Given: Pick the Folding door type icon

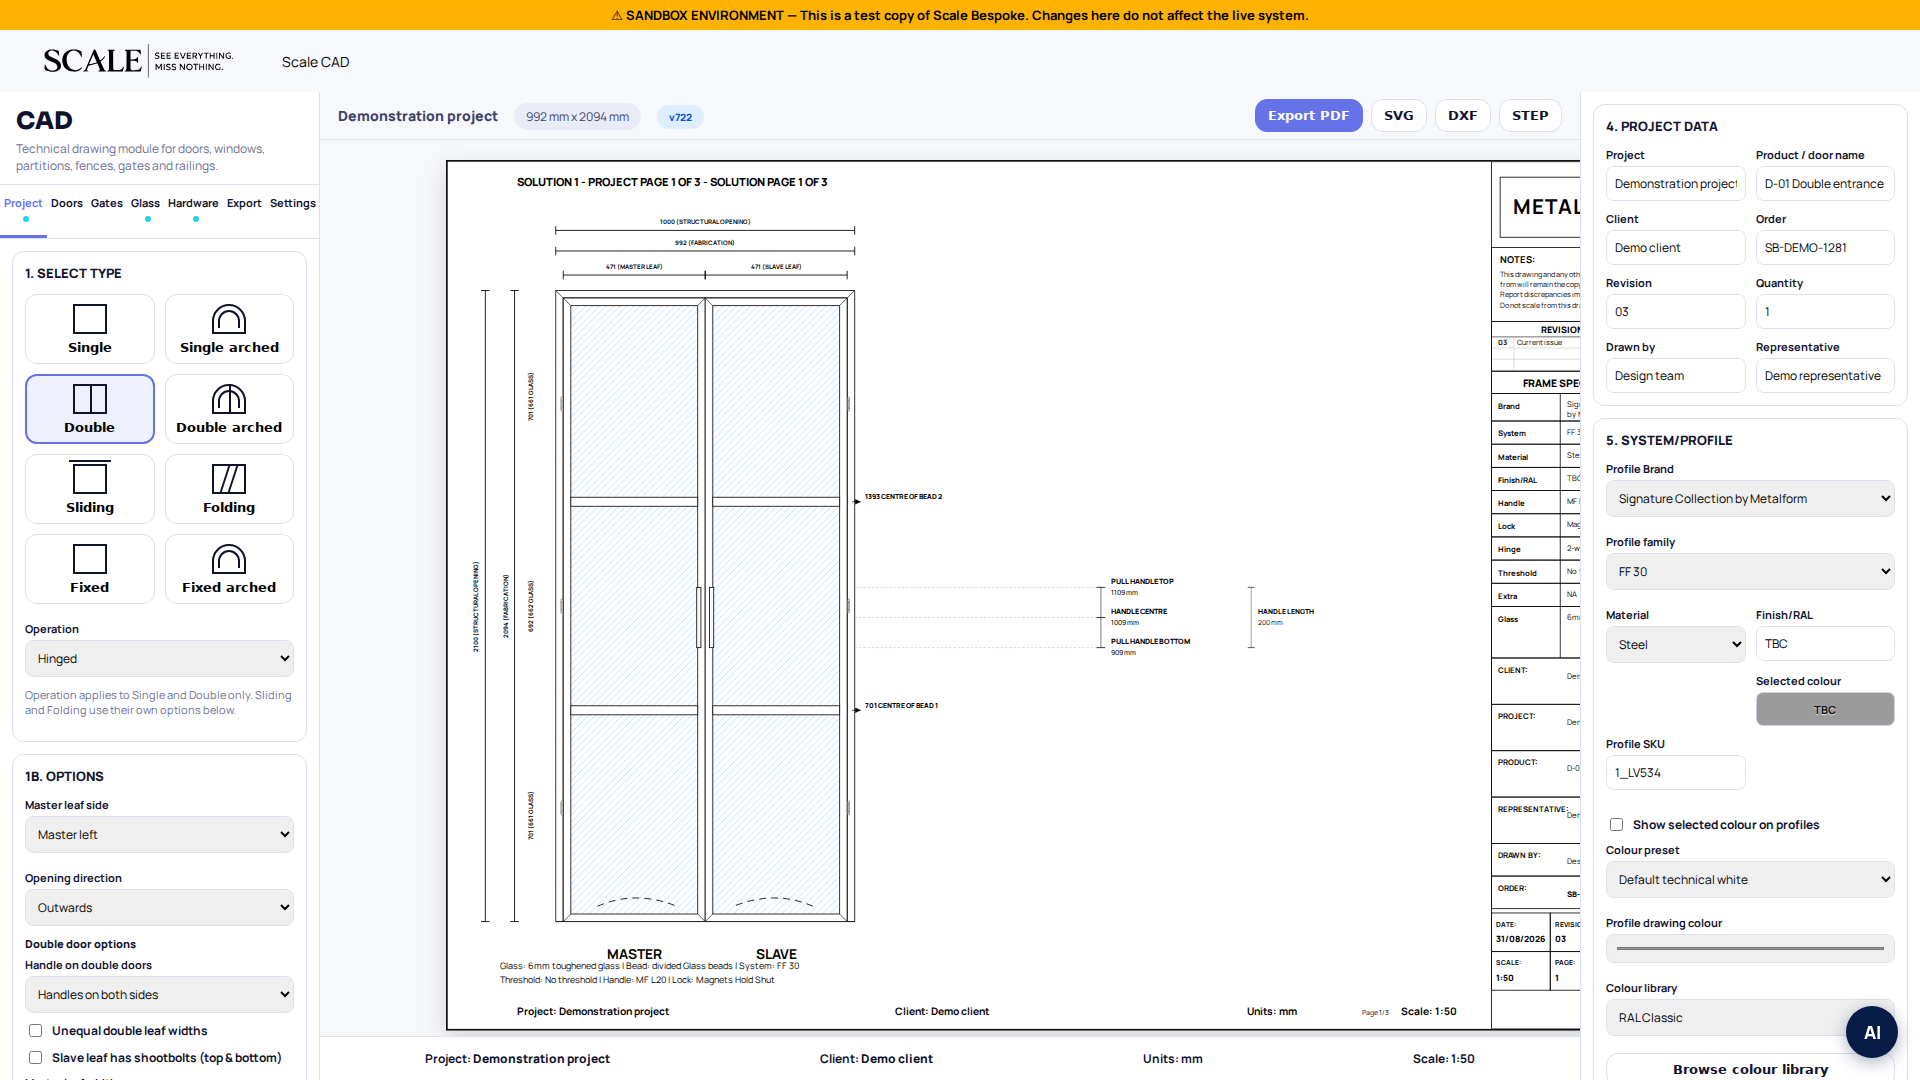Looking at the screenshot, I should coord(229,489).
